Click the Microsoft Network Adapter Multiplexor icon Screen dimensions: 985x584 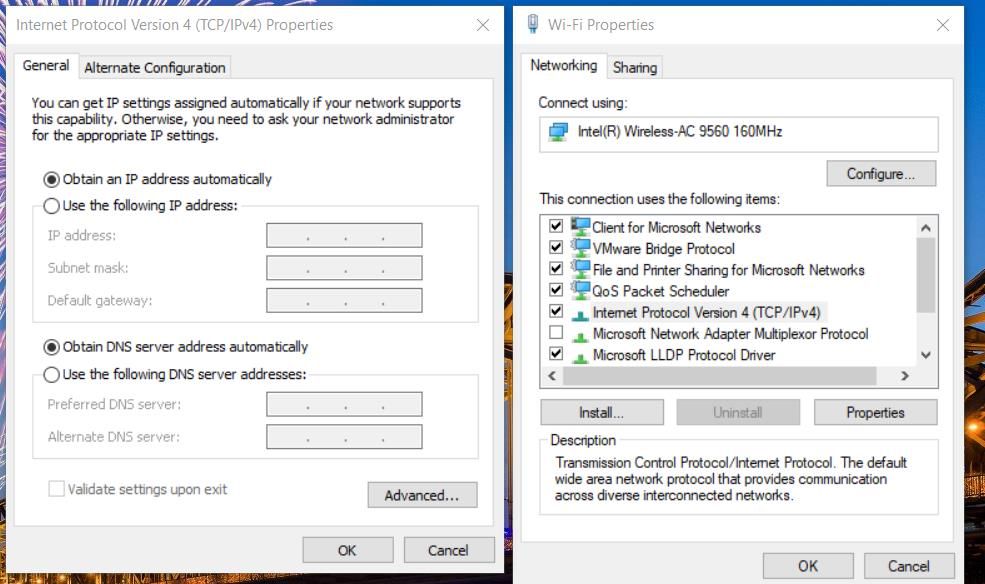point(580,336)
